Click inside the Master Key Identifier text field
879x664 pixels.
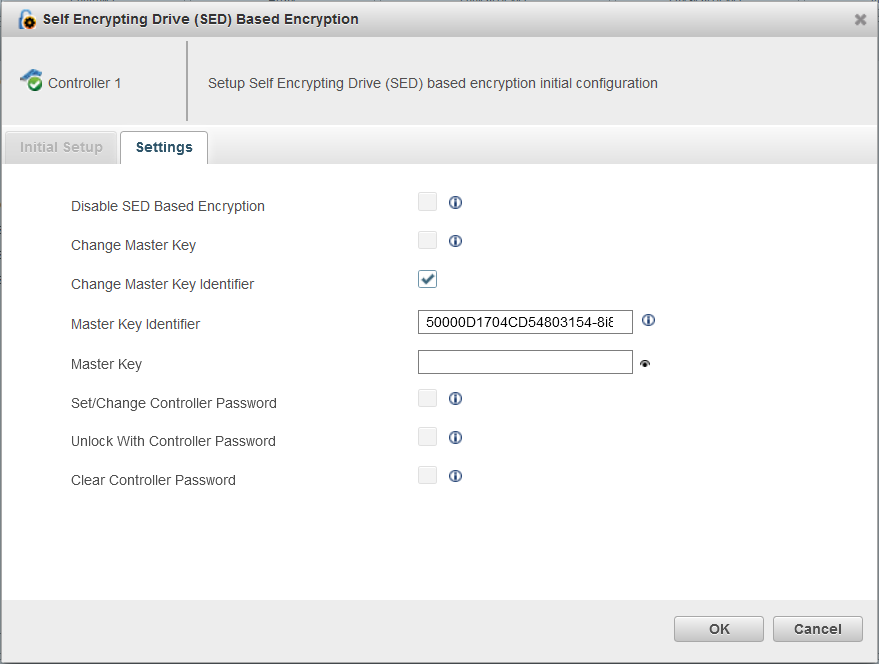525,322
